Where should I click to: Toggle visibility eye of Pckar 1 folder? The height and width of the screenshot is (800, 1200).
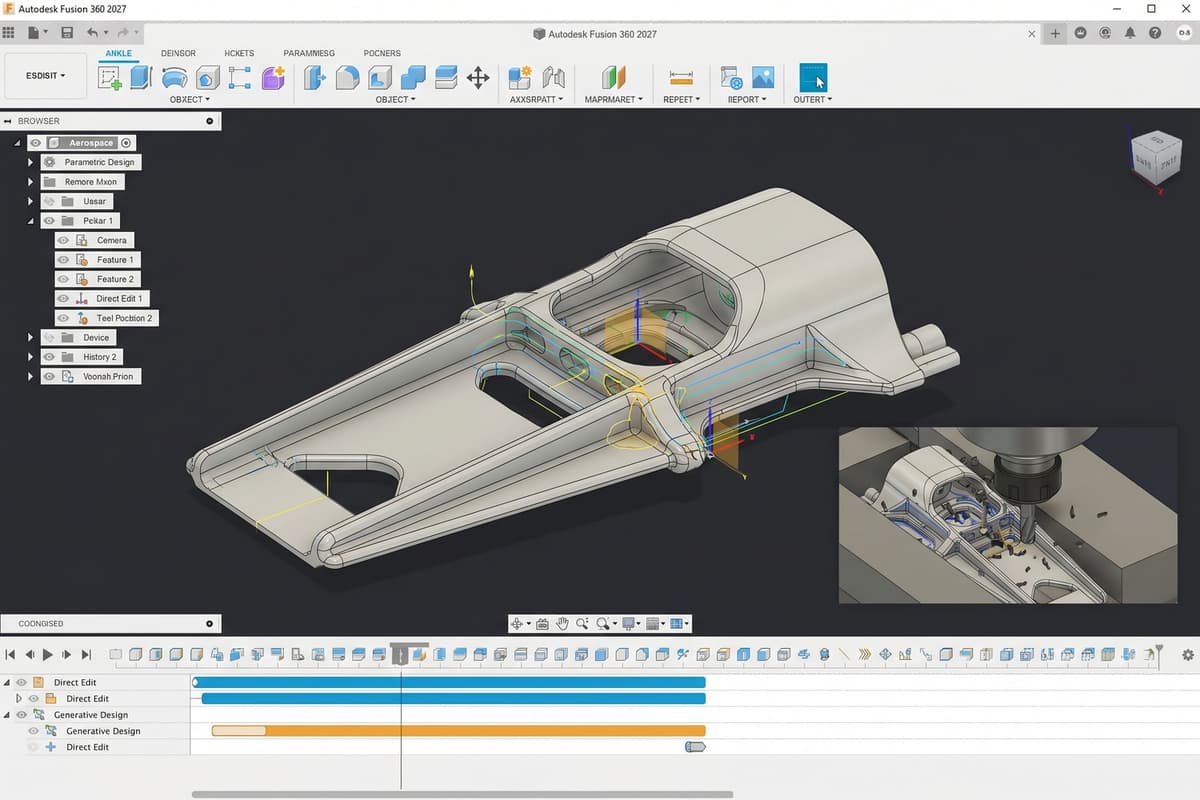tap(48, 220)
